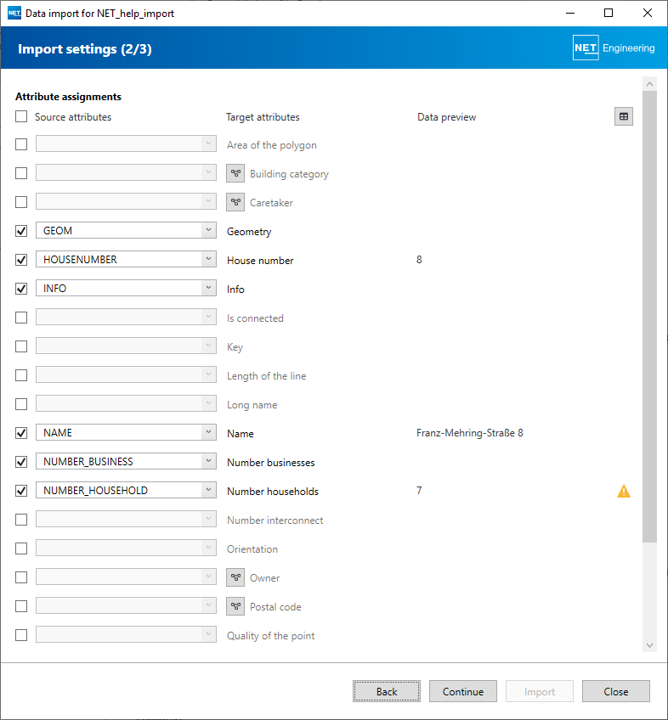
Task: Click the Caretaker relation icon
Action: coord(236,203)
